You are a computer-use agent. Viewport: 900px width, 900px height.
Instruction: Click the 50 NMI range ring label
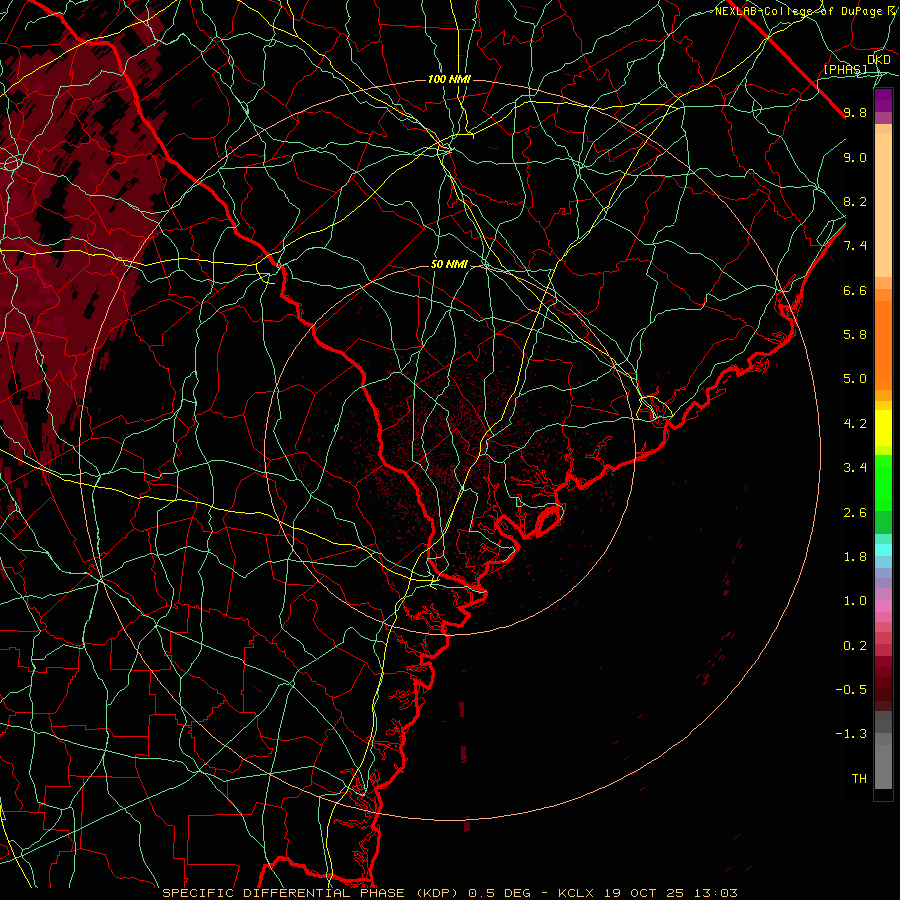449,265
